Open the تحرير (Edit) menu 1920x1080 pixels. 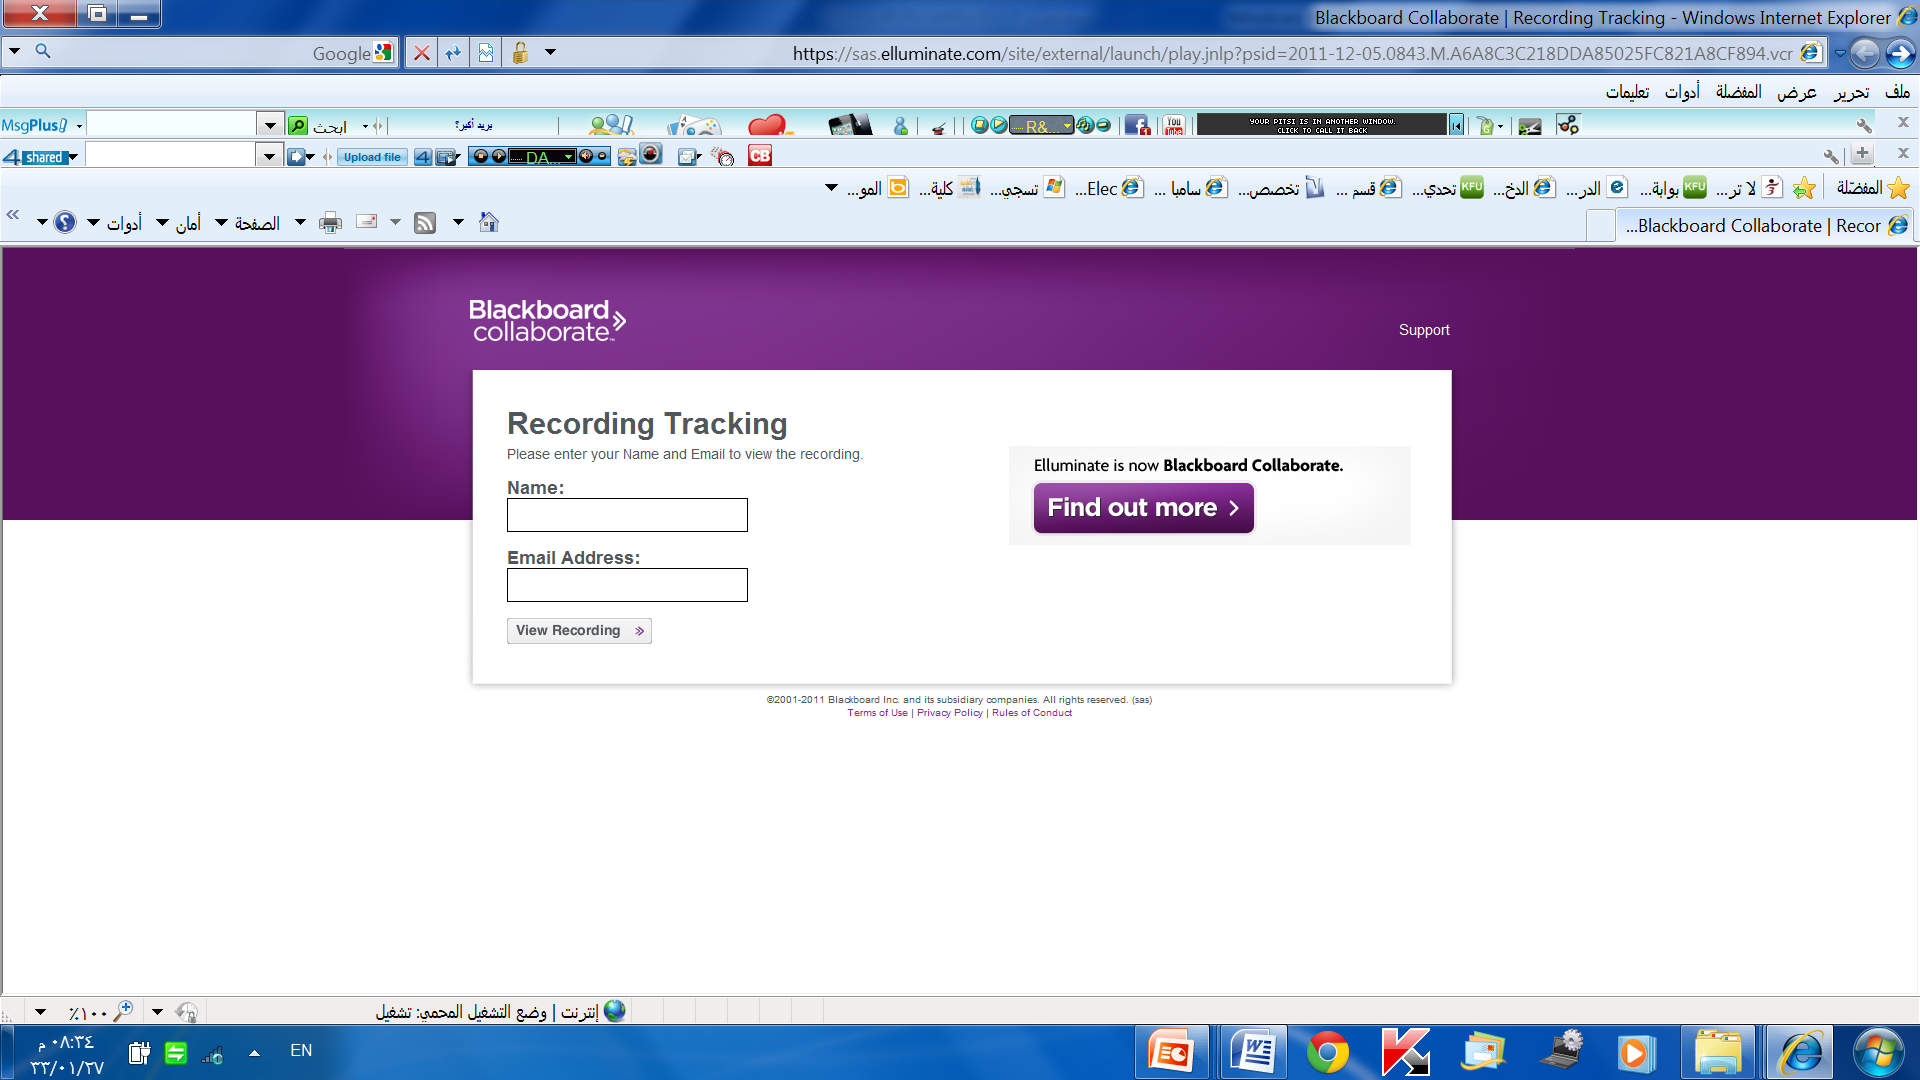(x=1851, y=91)
